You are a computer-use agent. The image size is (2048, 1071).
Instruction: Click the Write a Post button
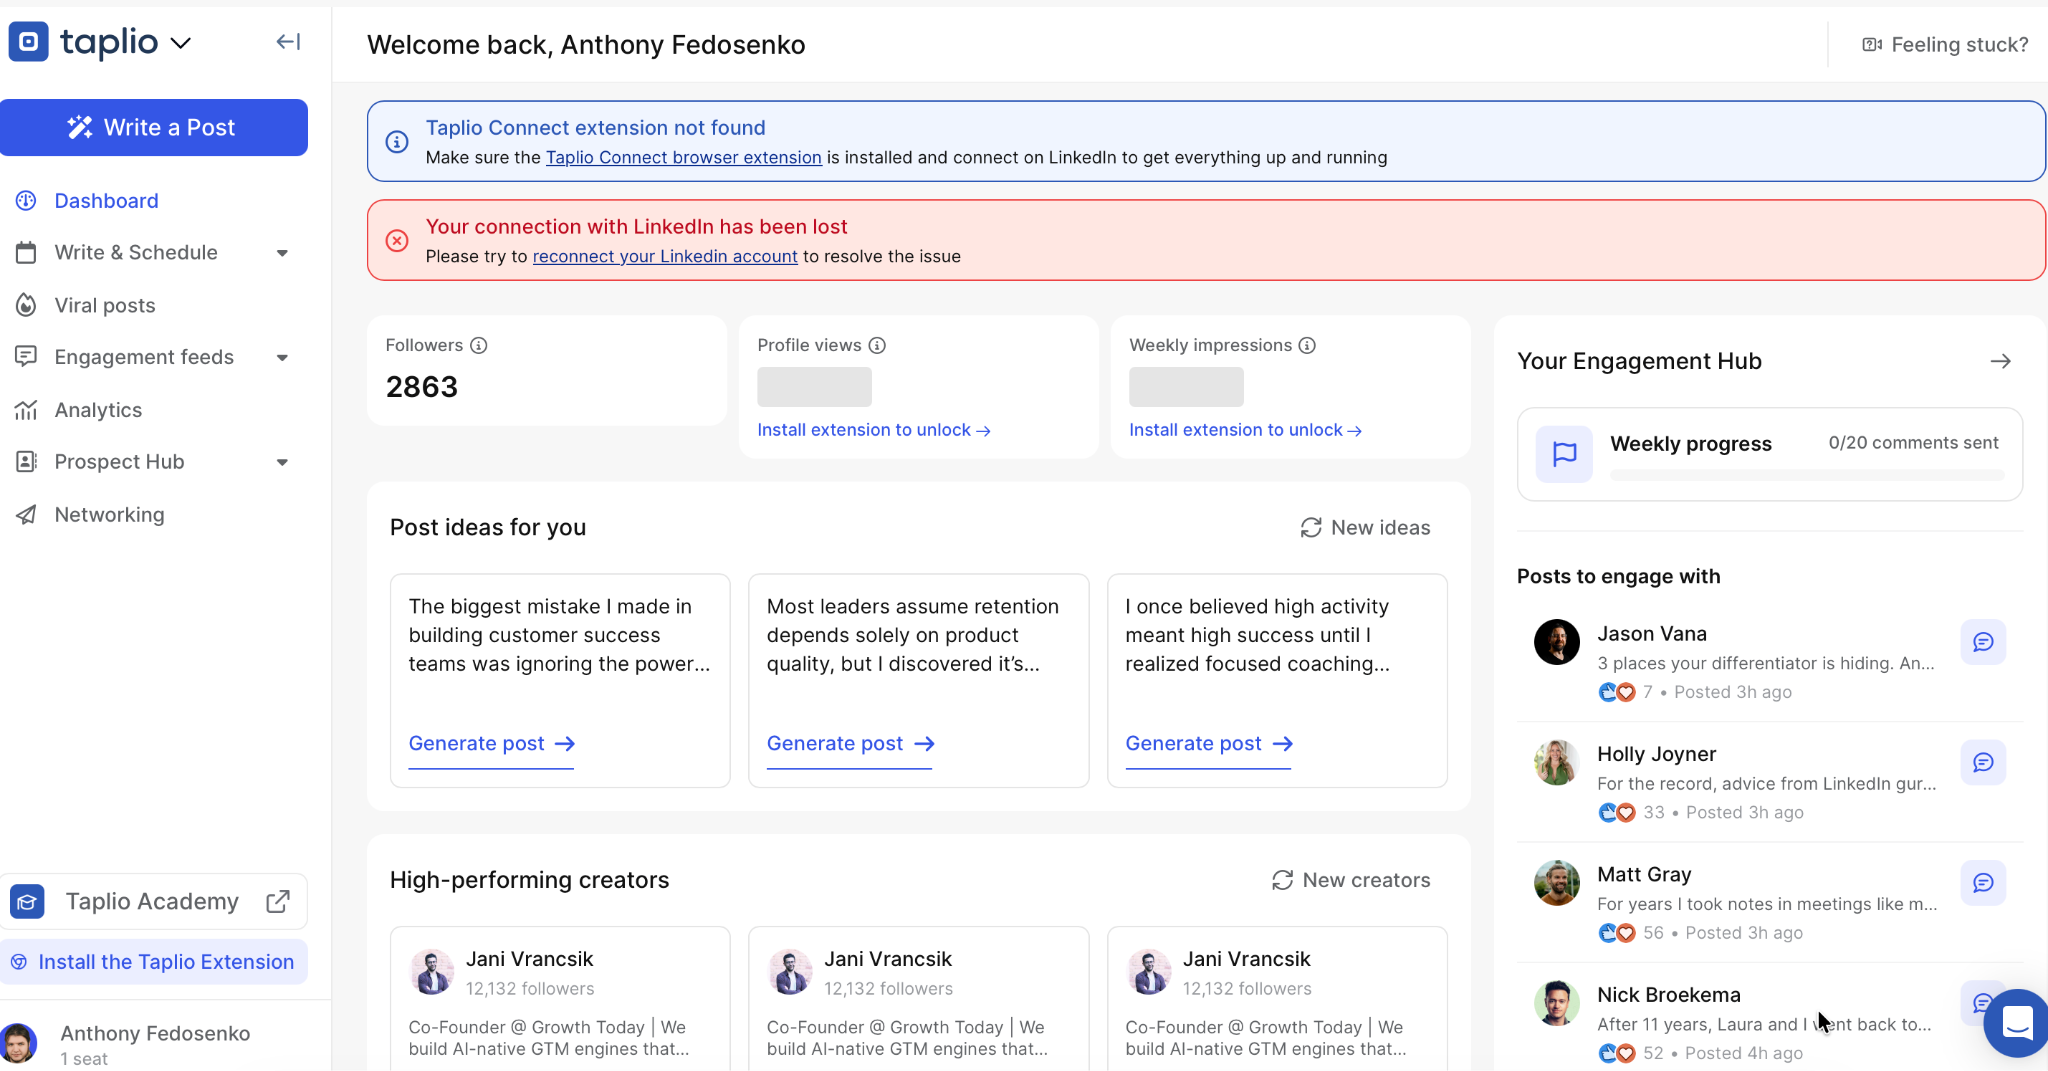click(x=154, y=127)
